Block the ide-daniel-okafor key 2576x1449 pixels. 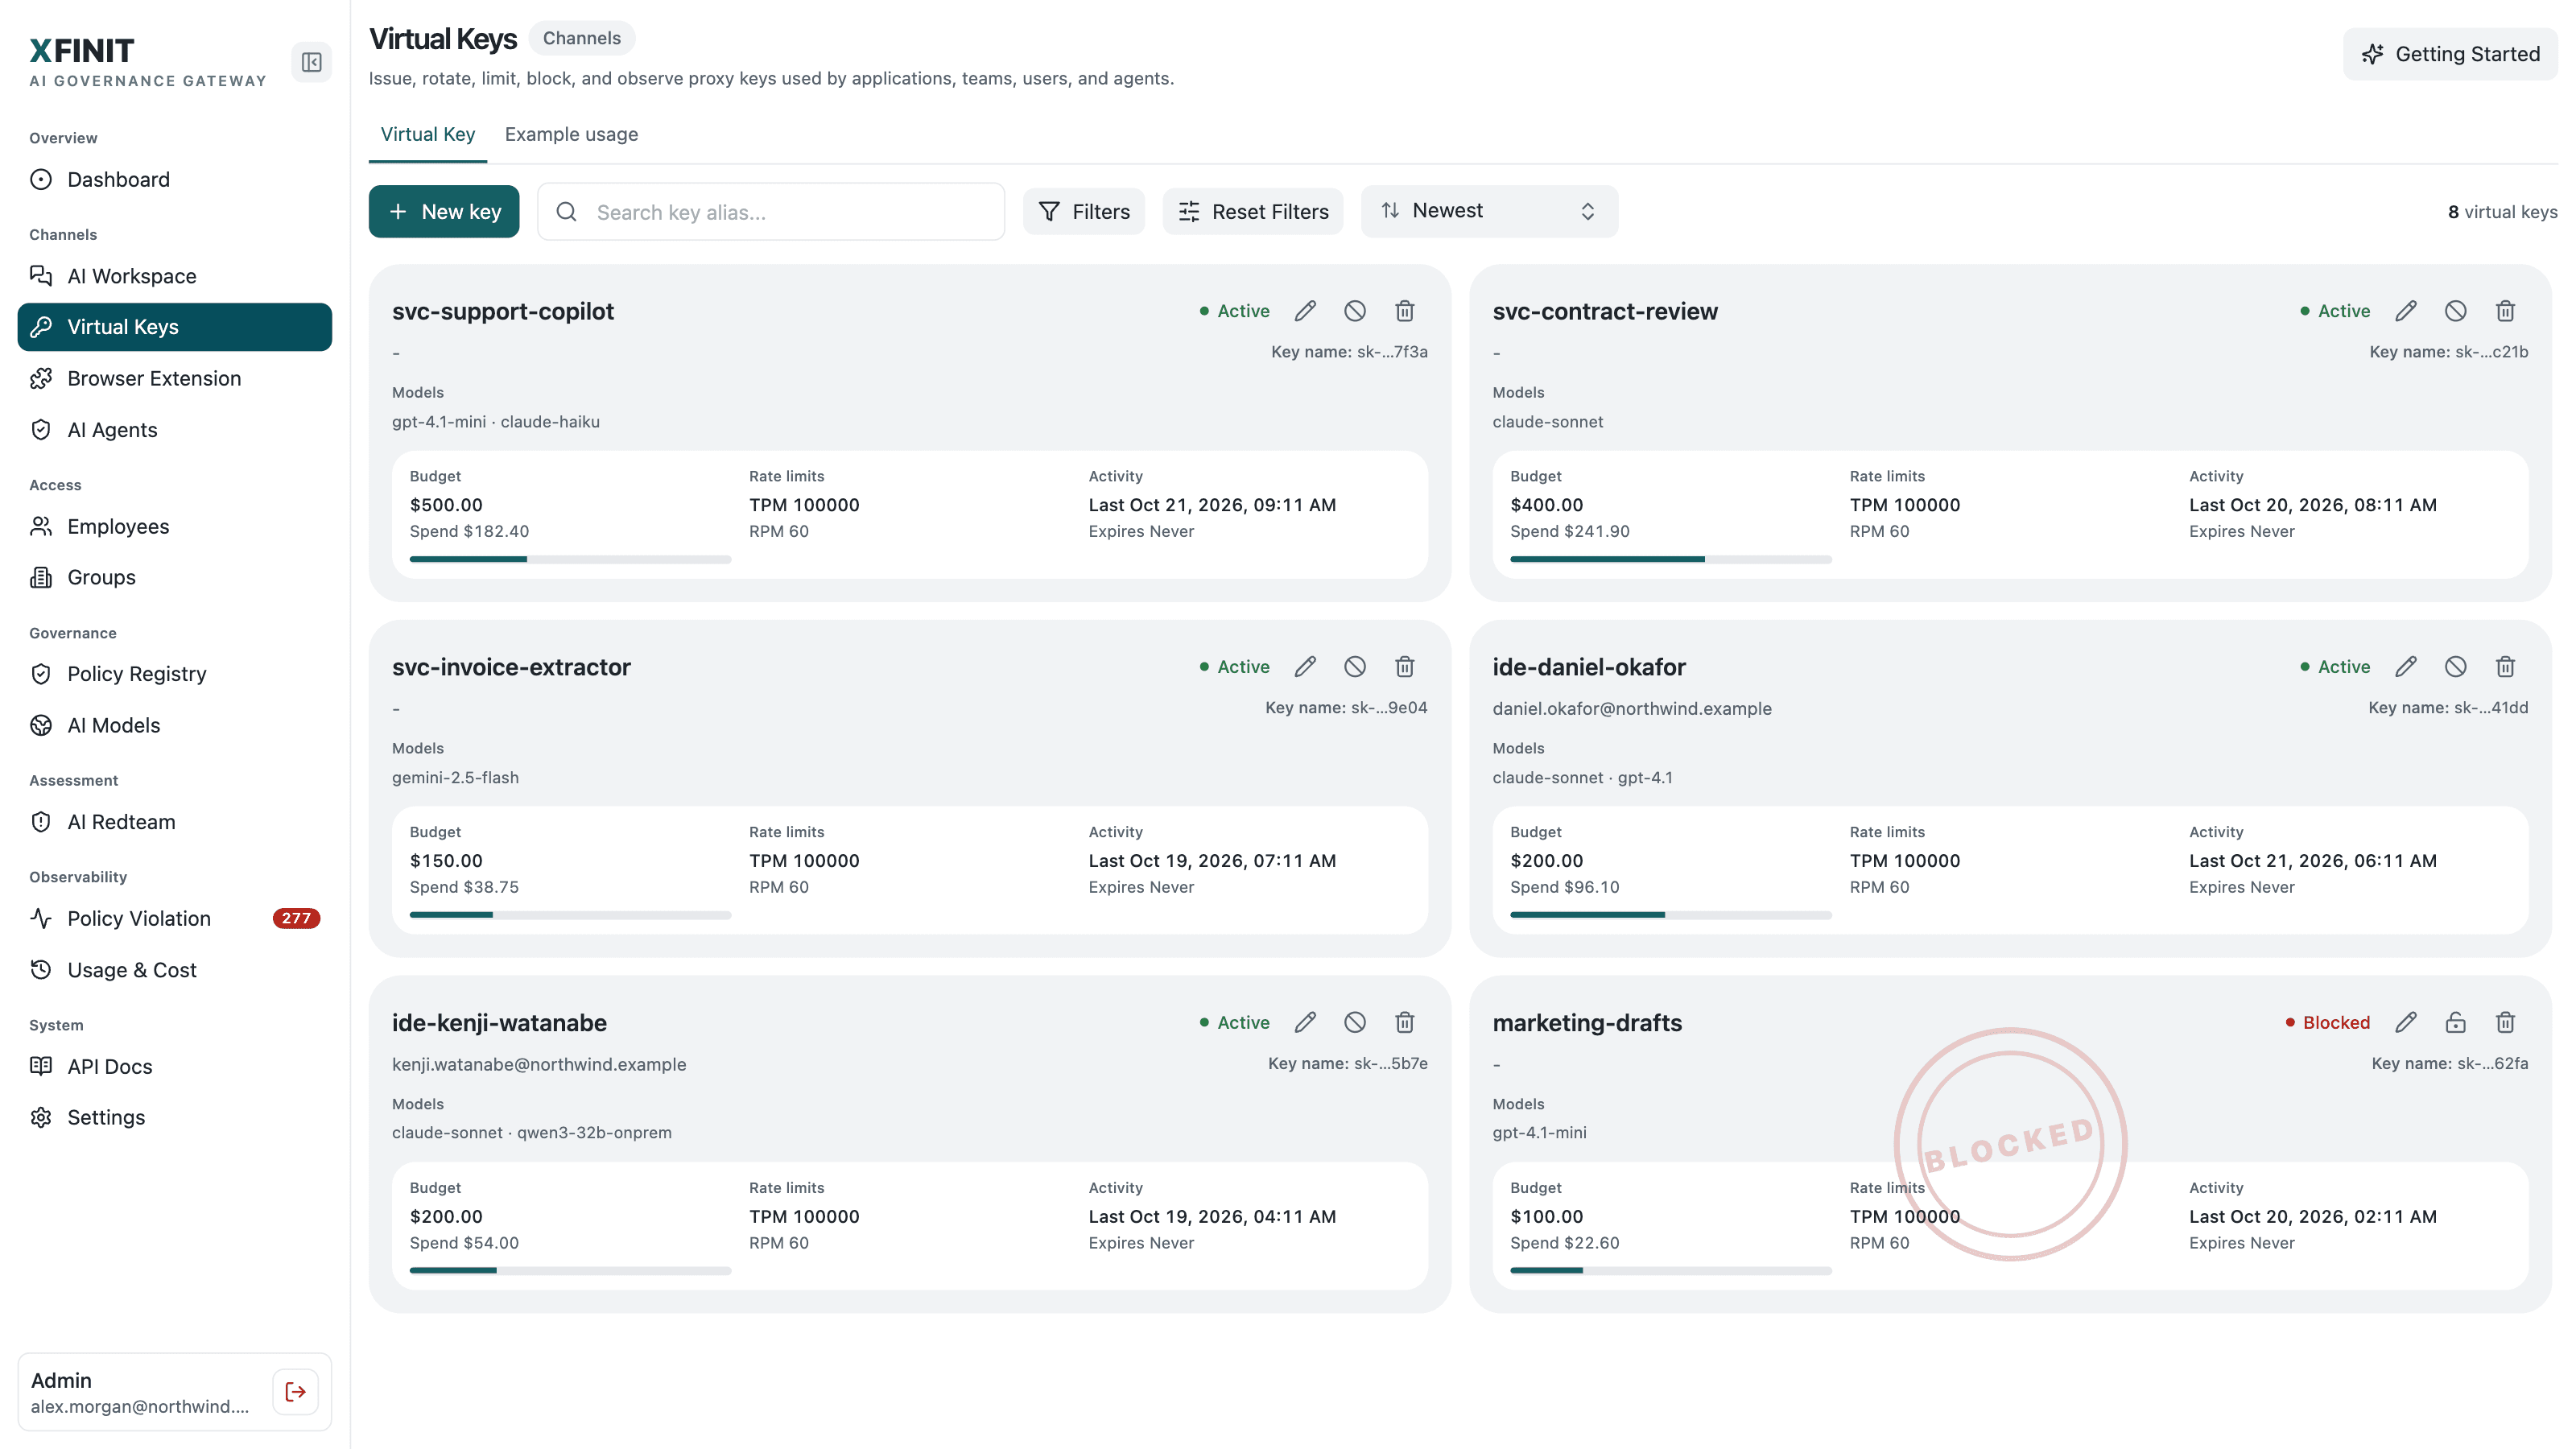pos(2456,667)
